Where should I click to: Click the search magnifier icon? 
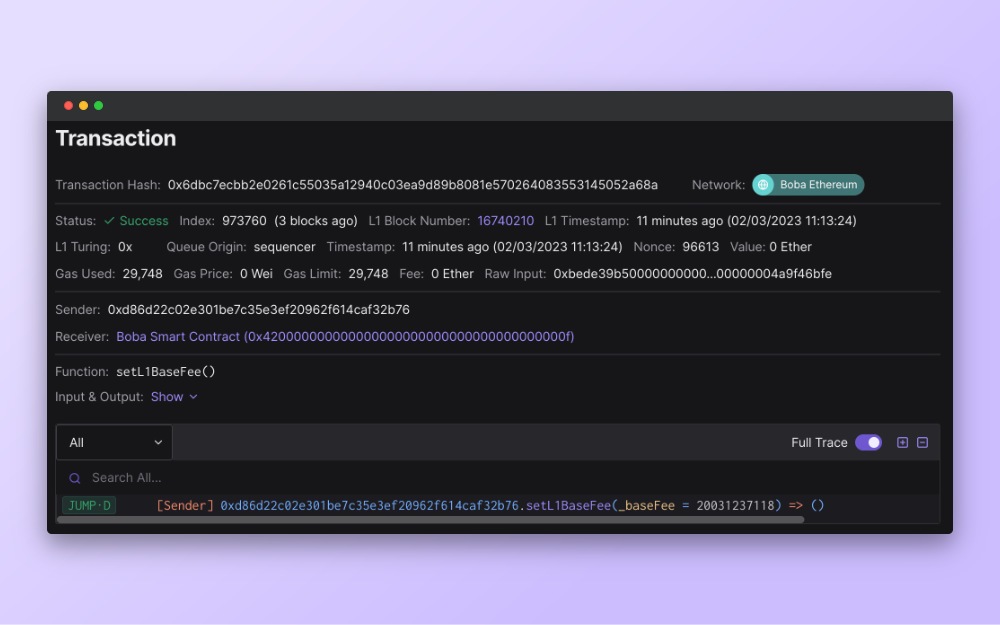coord(75,478)
